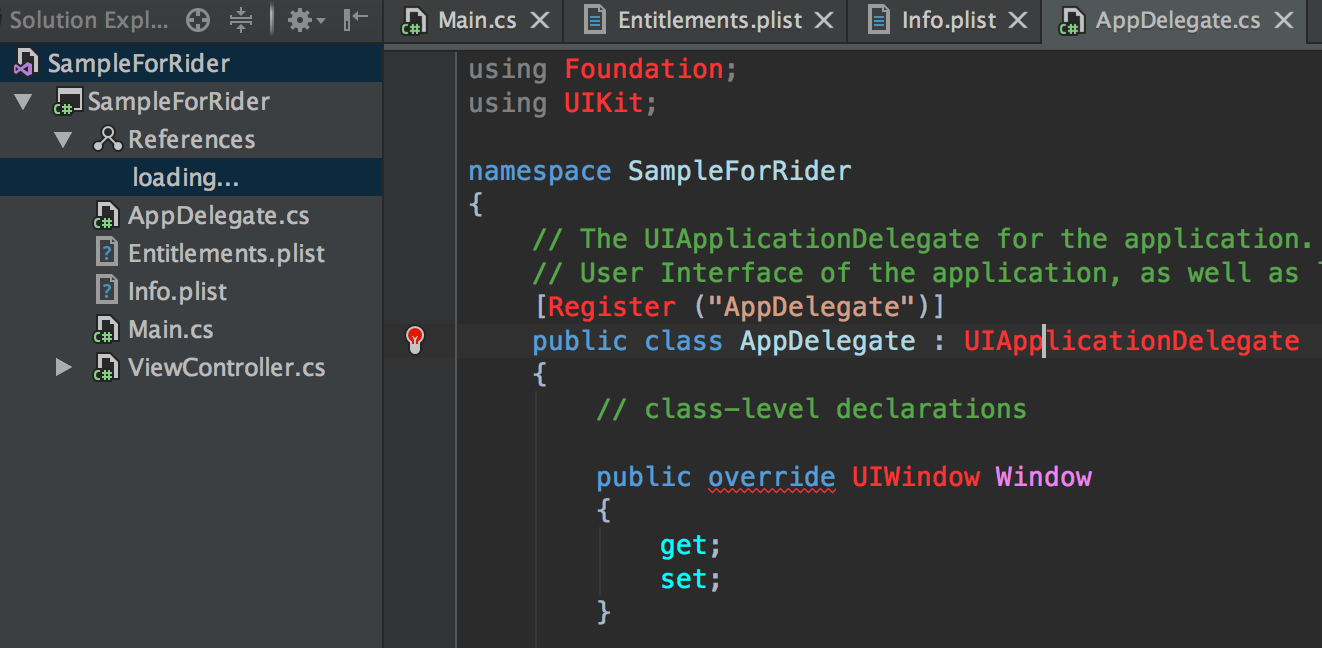Select Main.cs in the tree
Screen dimensions: 1322x648
coord(170,330)
